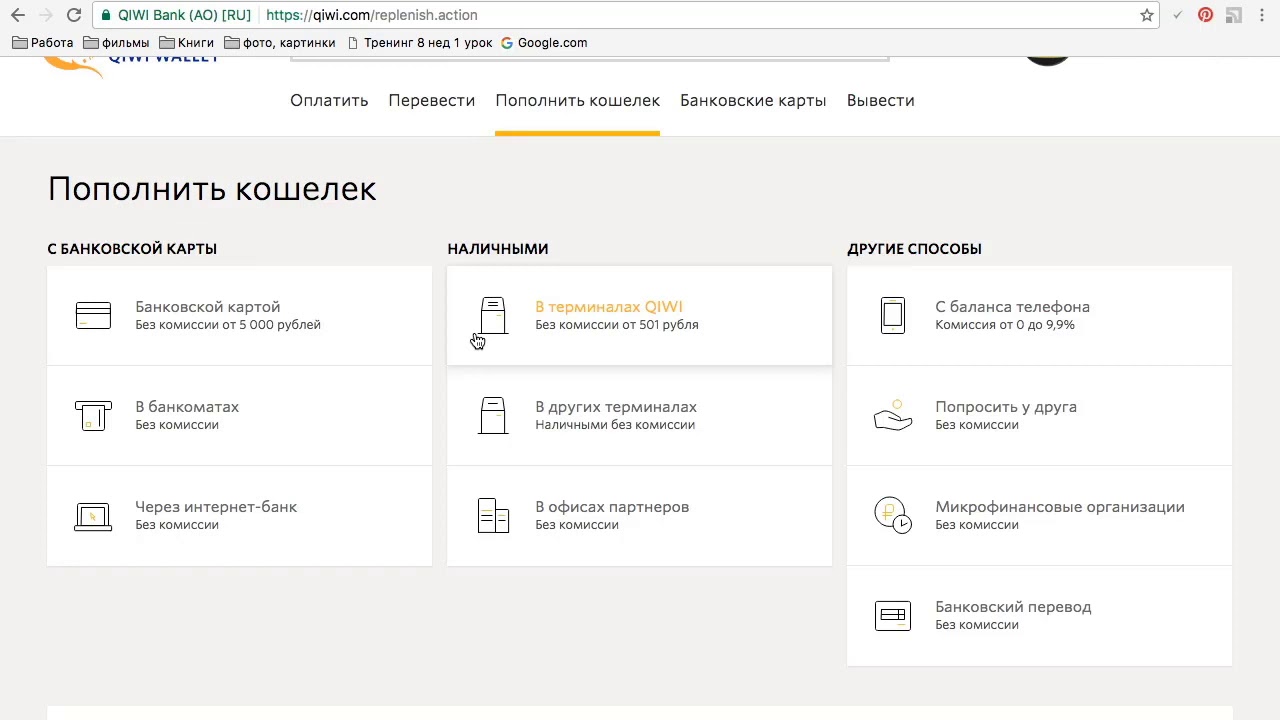Open the Тренинг 8 нед 1 урок bookmark
Viewport: 1280px width, 720px height.
coord(419,43)
